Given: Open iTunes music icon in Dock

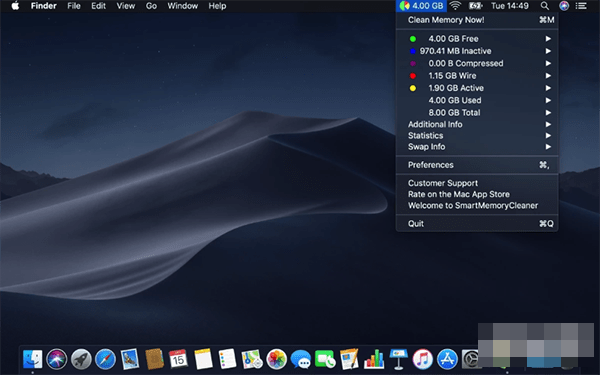Looking at the screenshot, I should (x=422, y=359).
